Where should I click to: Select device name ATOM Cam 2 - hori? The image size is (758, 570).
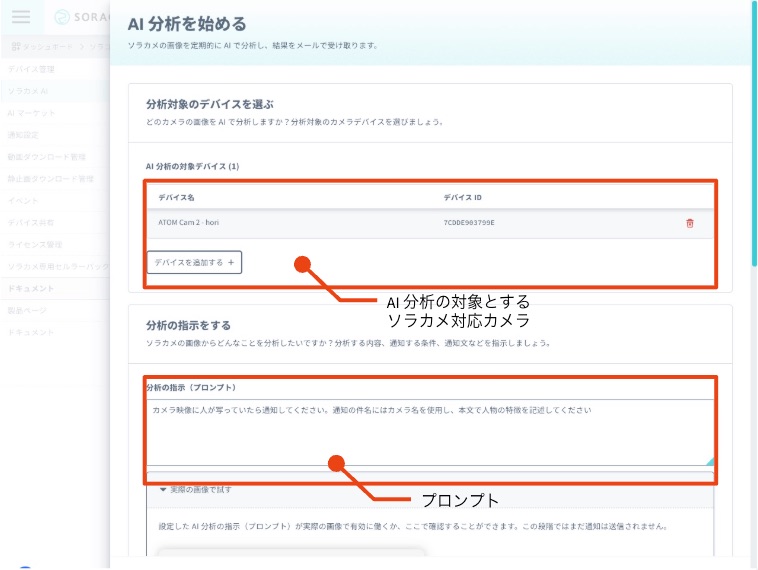click(189, 222)
